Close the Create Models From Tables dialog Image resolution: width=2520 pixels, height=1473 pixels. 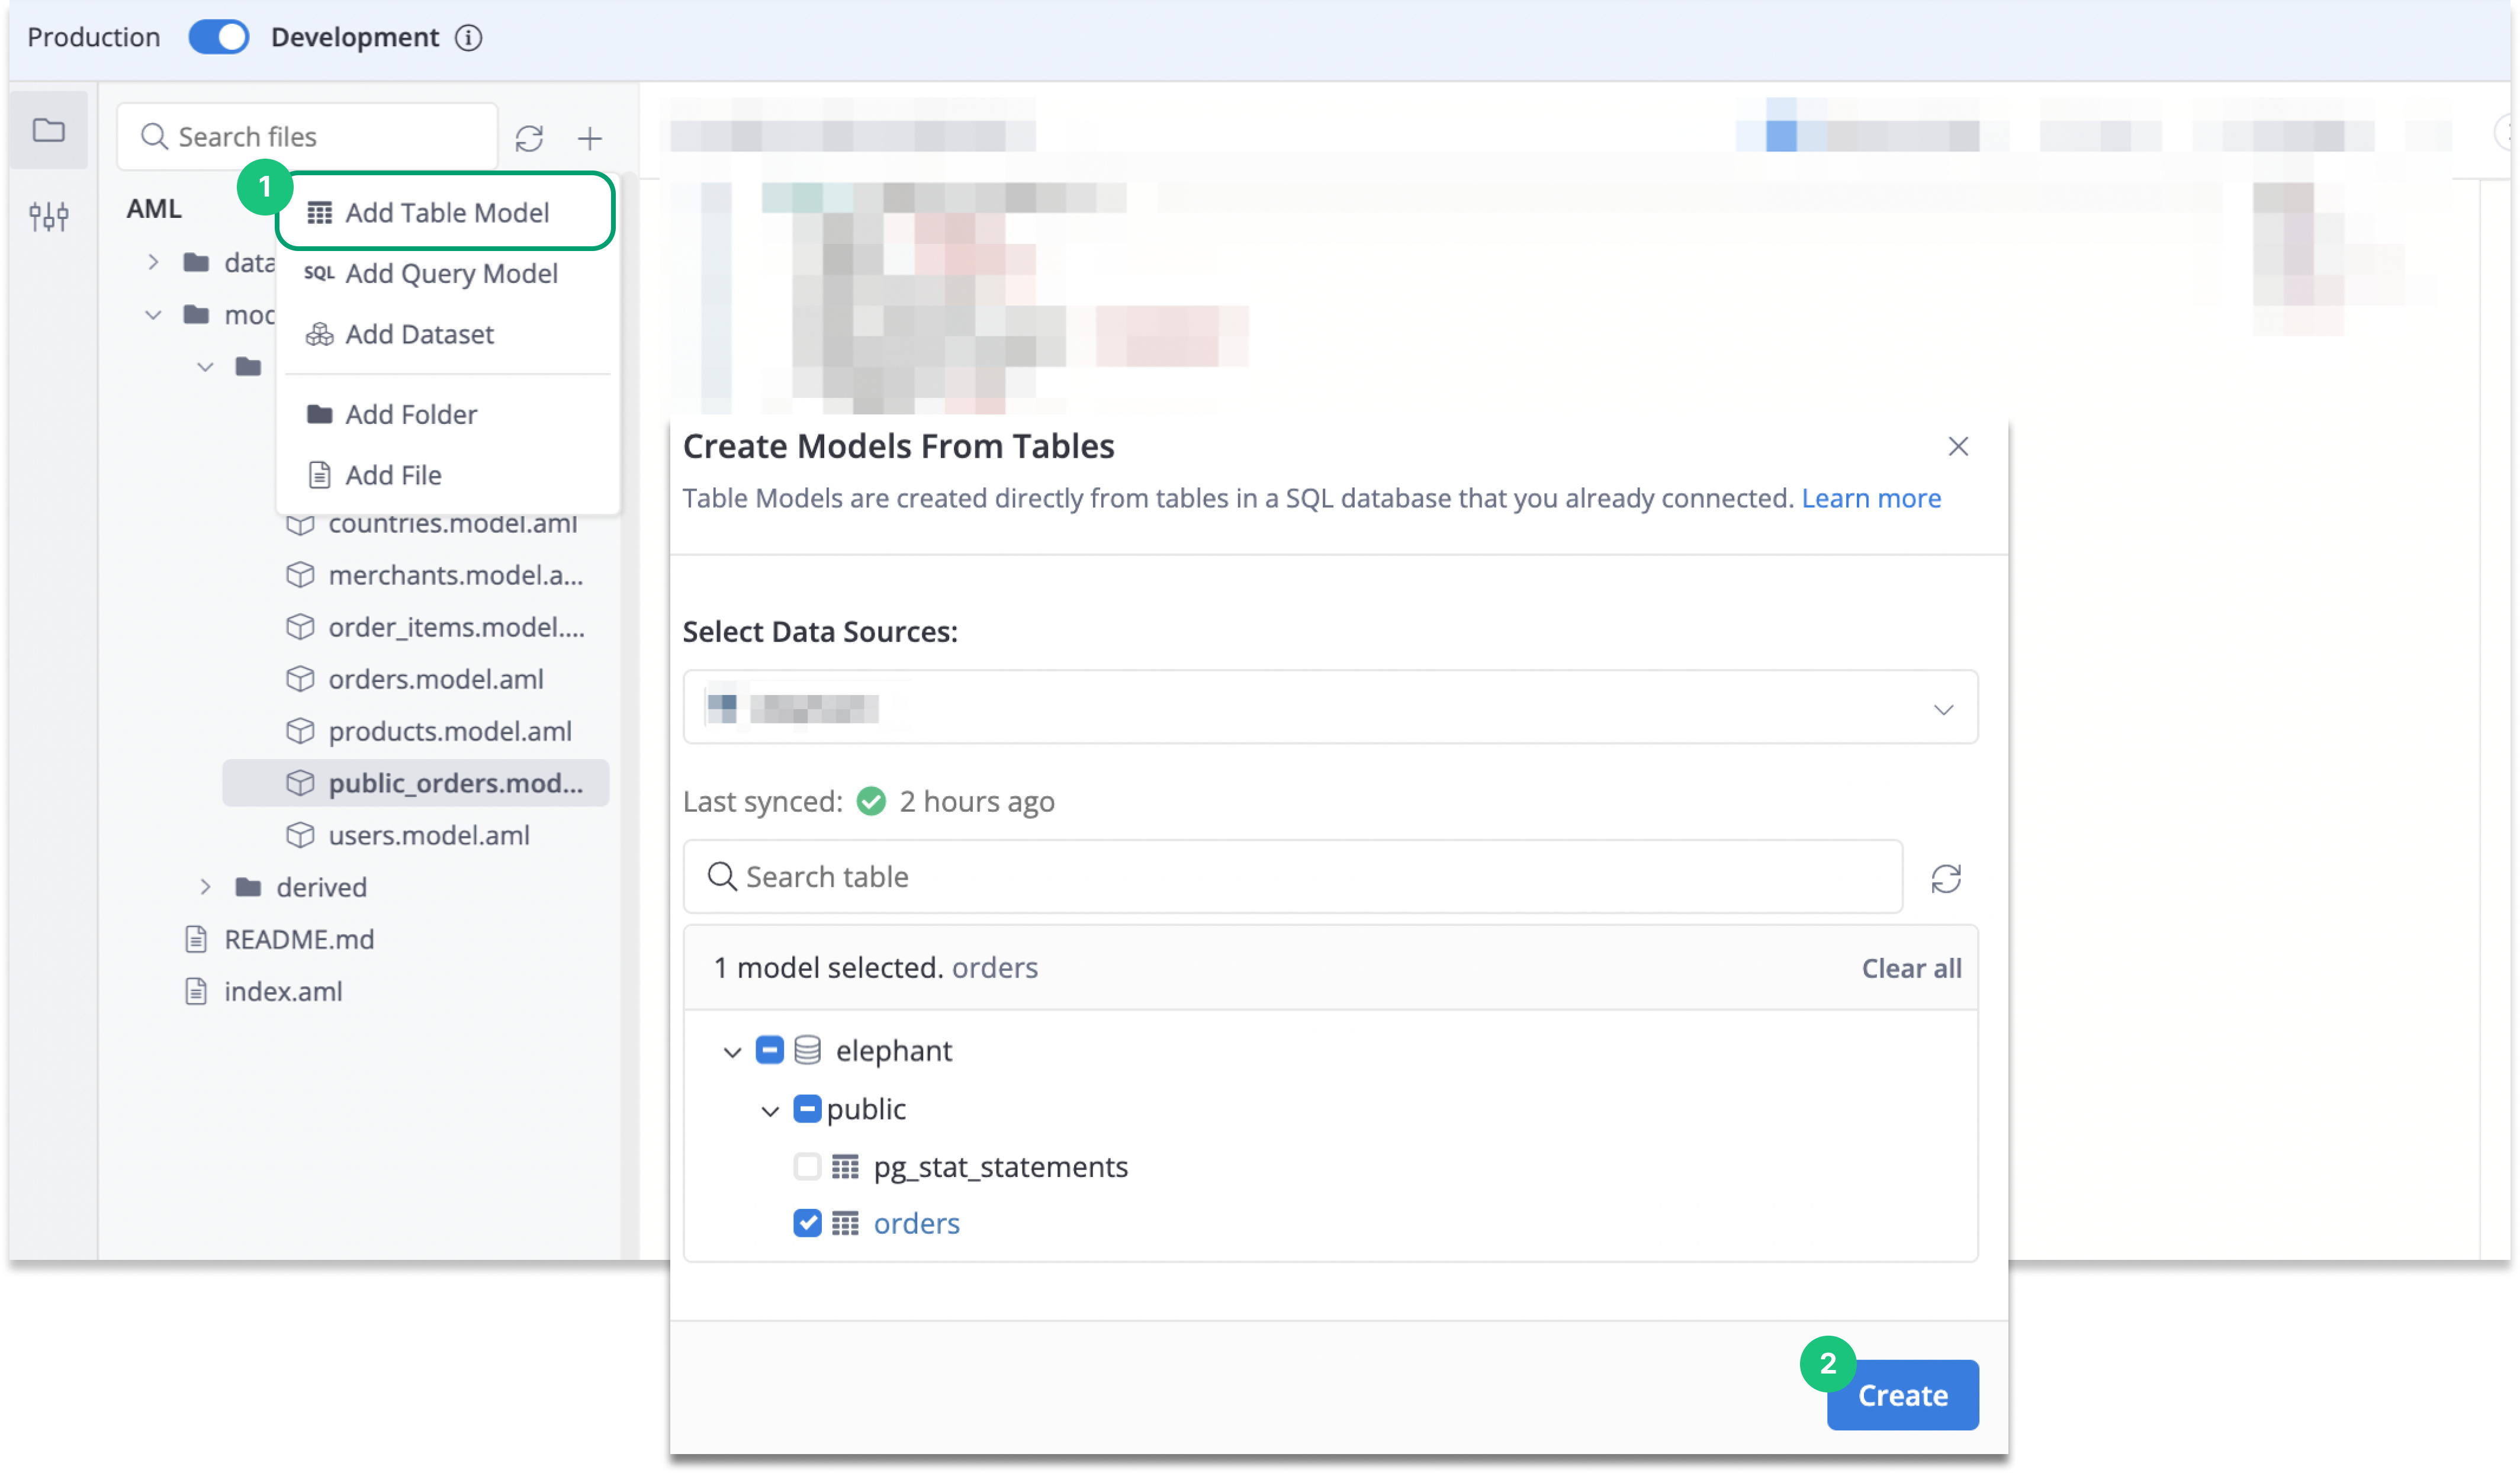click(x=1957, y=446)
